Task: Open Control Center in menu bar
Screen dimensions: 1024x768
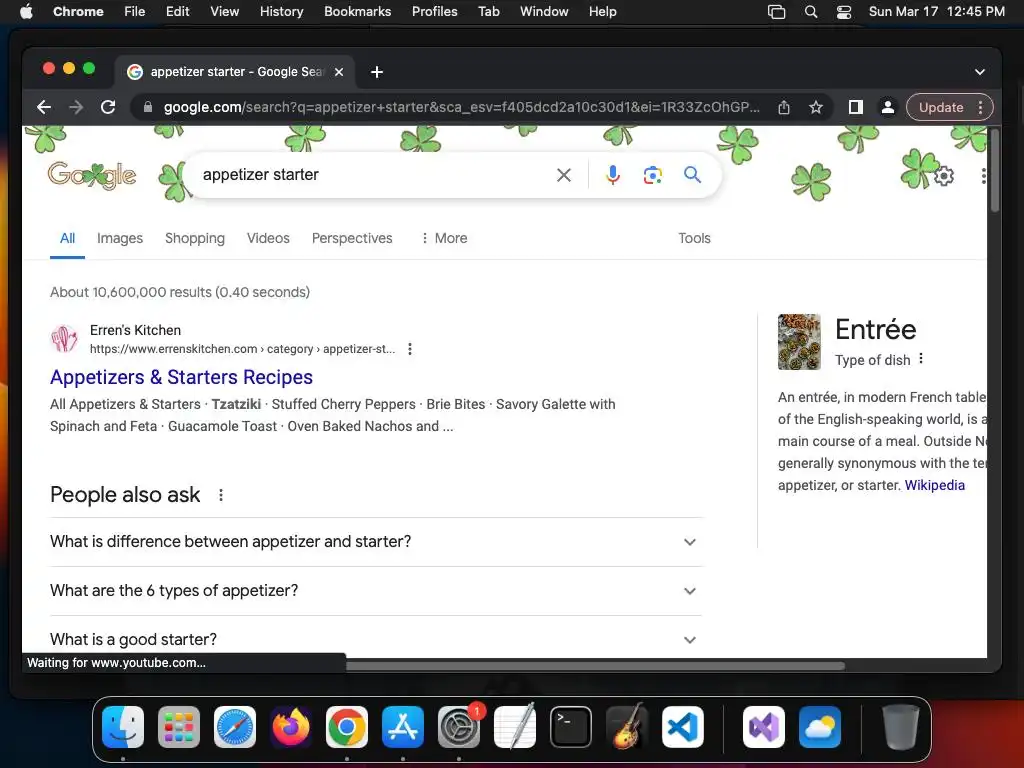Action: [844, 12]
